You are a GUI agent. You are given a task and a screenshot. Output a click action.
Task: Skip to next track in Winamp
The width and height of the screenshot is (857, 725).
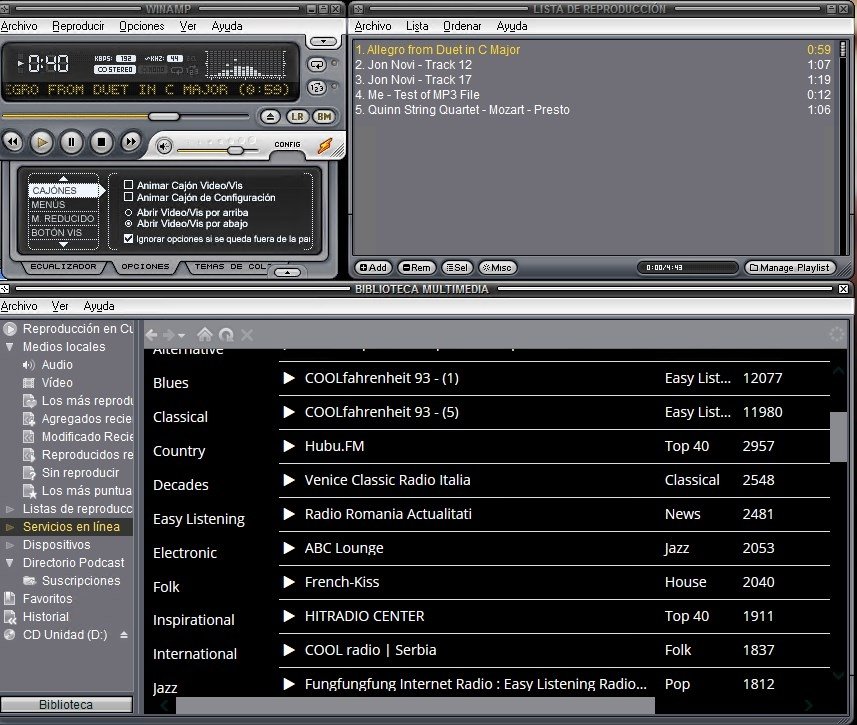(131, 142)
